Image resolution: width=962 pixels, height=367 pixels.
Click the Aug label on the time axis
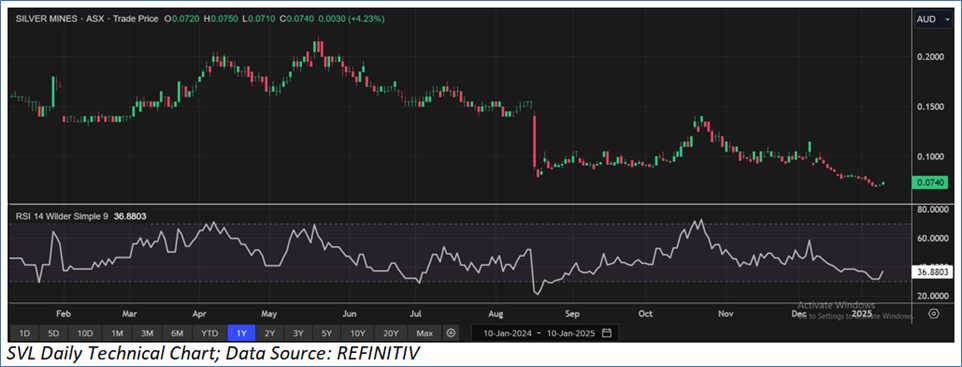pyautogui.click(x=496, y=313)
